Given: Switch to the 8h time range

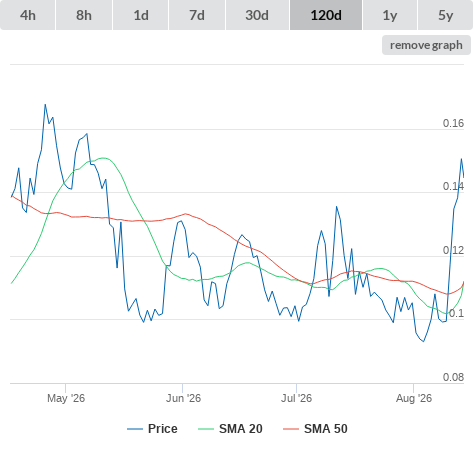Looking at the screenshot, I should 84,15.
